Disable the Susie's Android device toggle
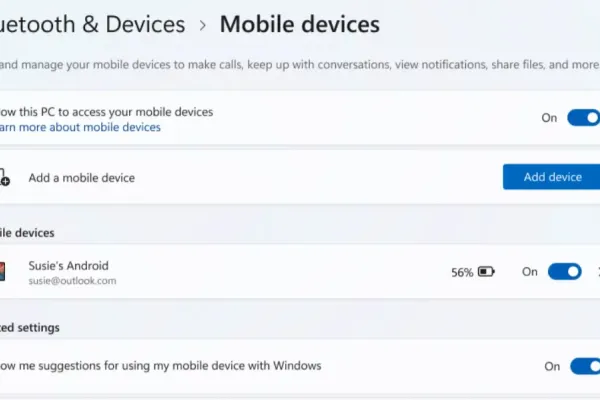 coord(564,271)
